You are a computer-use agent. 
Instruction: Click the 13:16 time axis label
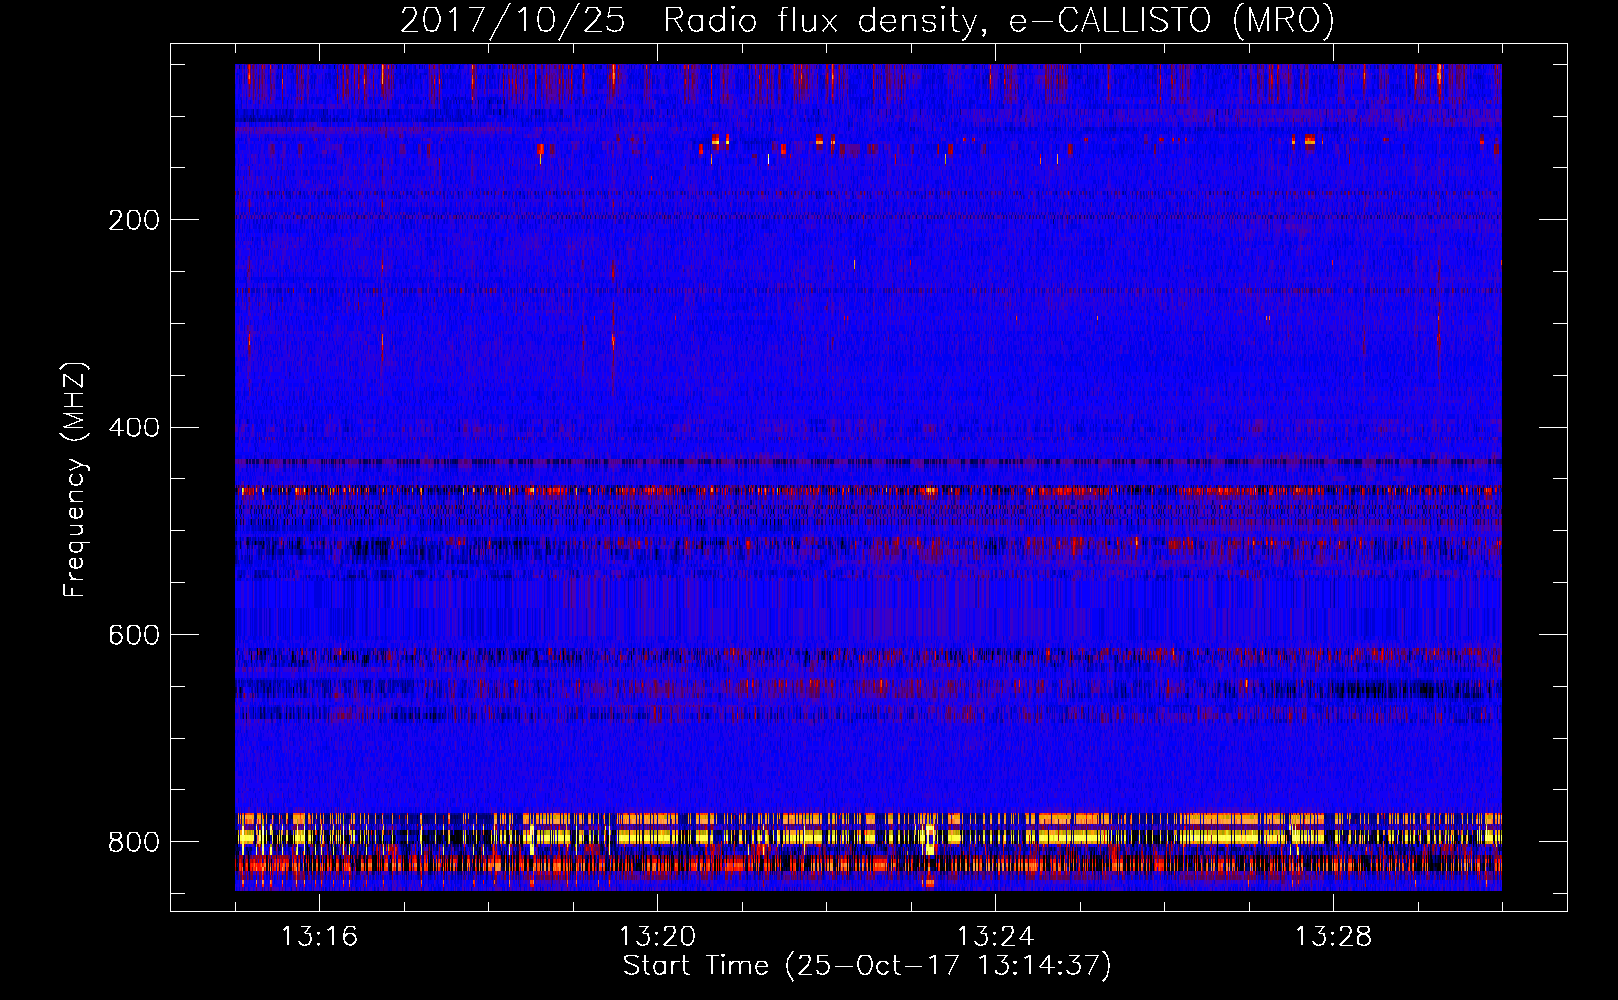(319, 937)
